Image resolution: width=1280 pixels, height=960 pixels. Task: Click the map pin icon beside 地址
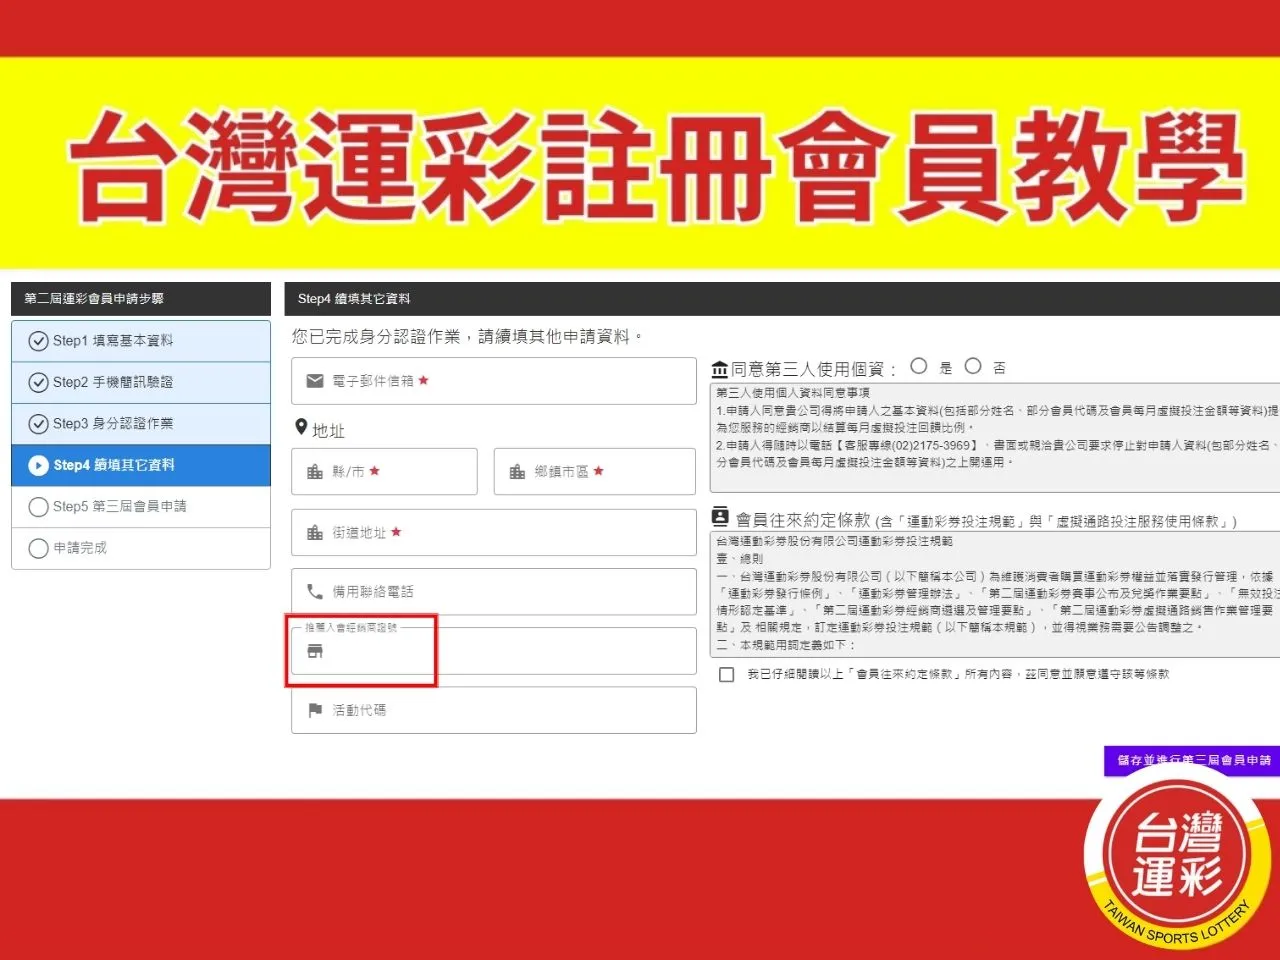tap(301, 428)
